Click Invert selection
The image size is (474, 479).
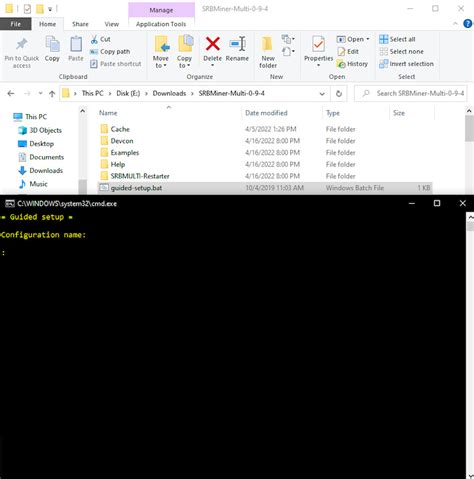tap(406, 64)
